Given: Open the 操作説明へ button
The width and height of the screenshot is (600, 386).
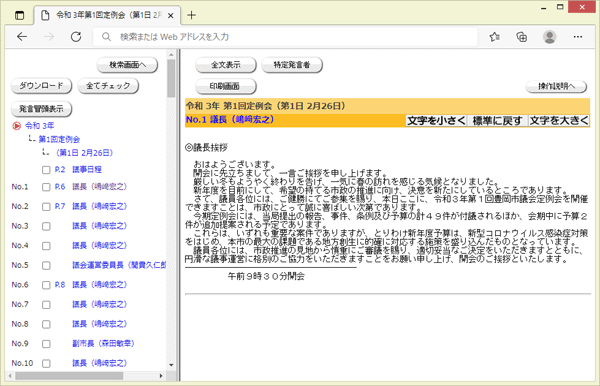Looking at the screenshot, I should pos(556,86).
